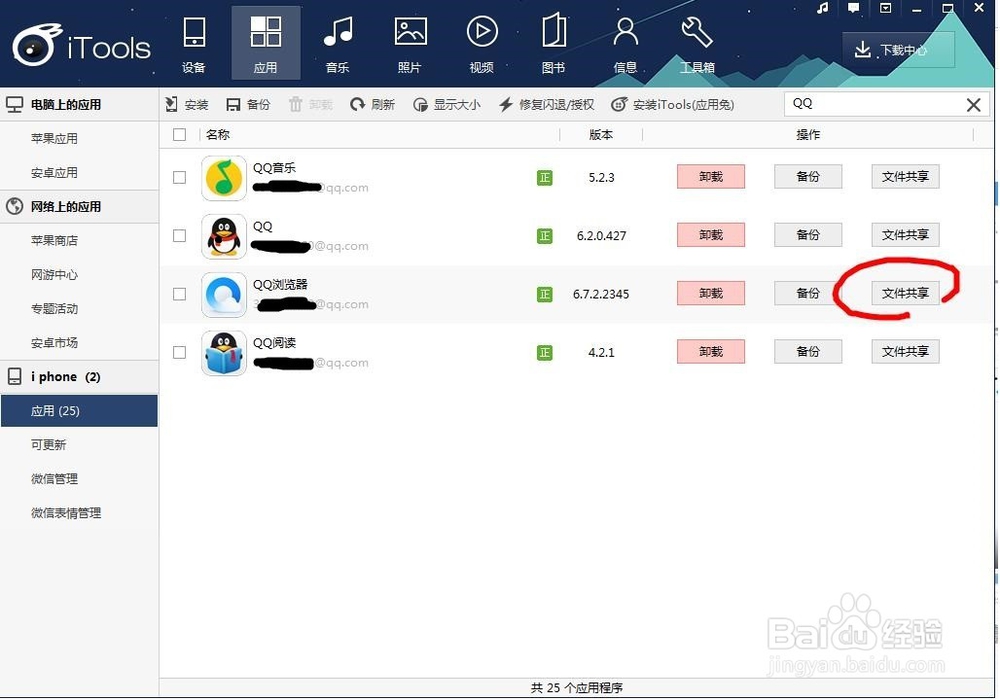Uninstall QQ音乐 with 卸载 button
The width and height of the screenshot is (1000, 700).
710,177
